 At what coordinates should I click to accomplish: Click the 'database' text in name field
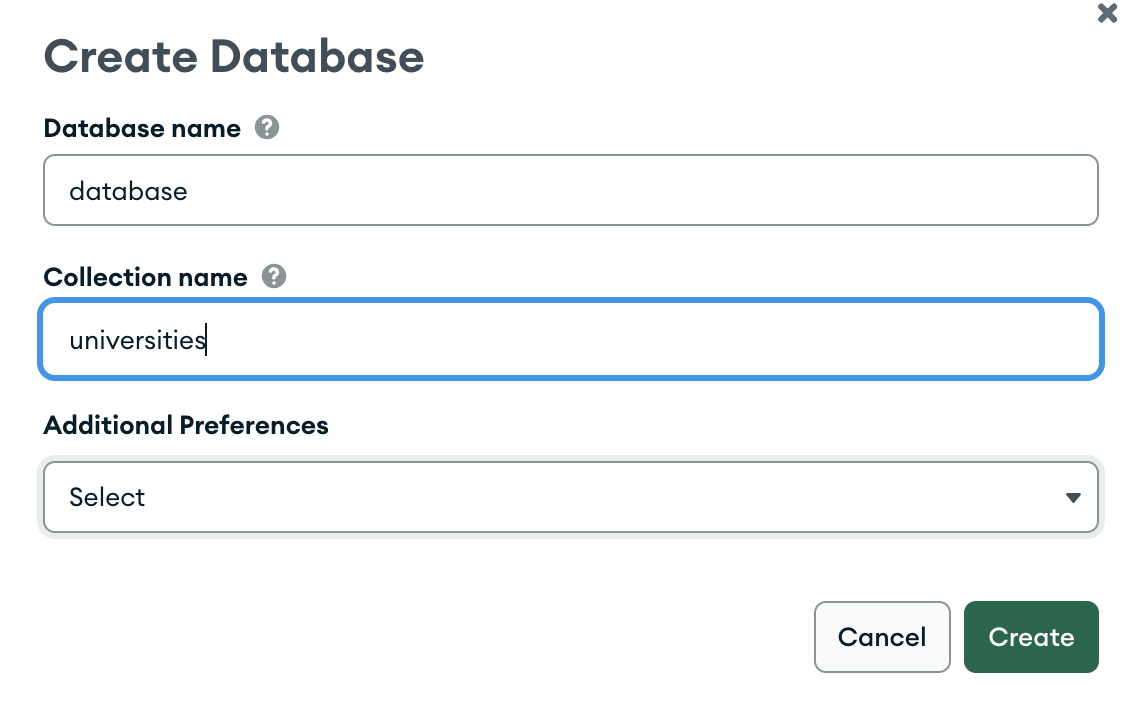(129, 191)
